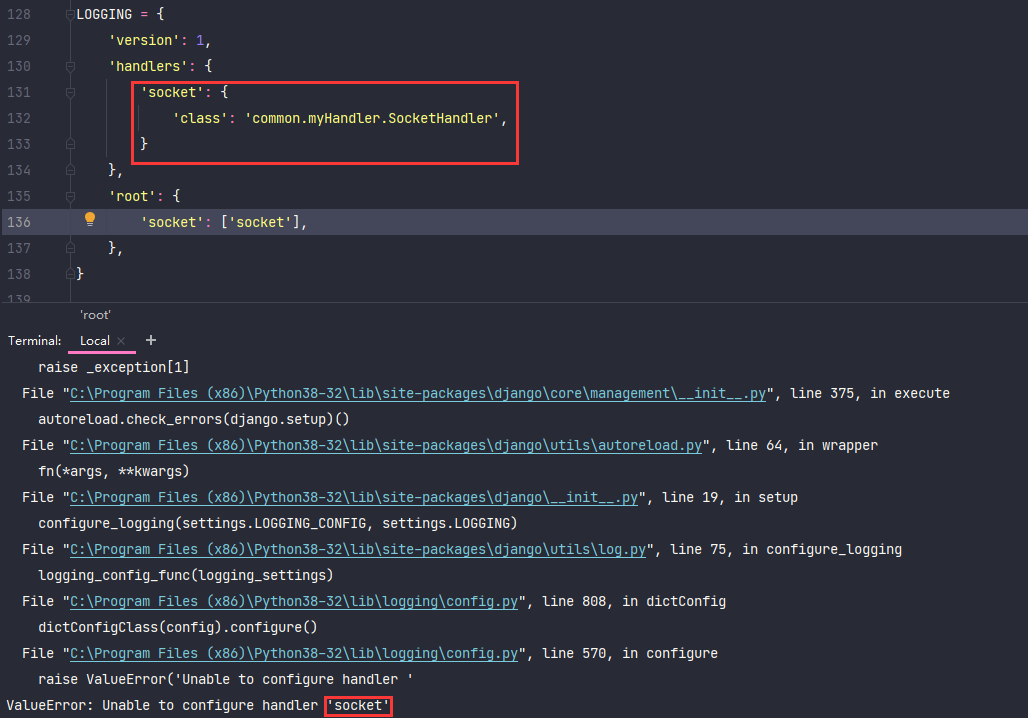This screenshot has height=718, width=1028.
Task: Click 'dictConfigClass(config).configure()' terminal line
Action: (x=178, y=628)
